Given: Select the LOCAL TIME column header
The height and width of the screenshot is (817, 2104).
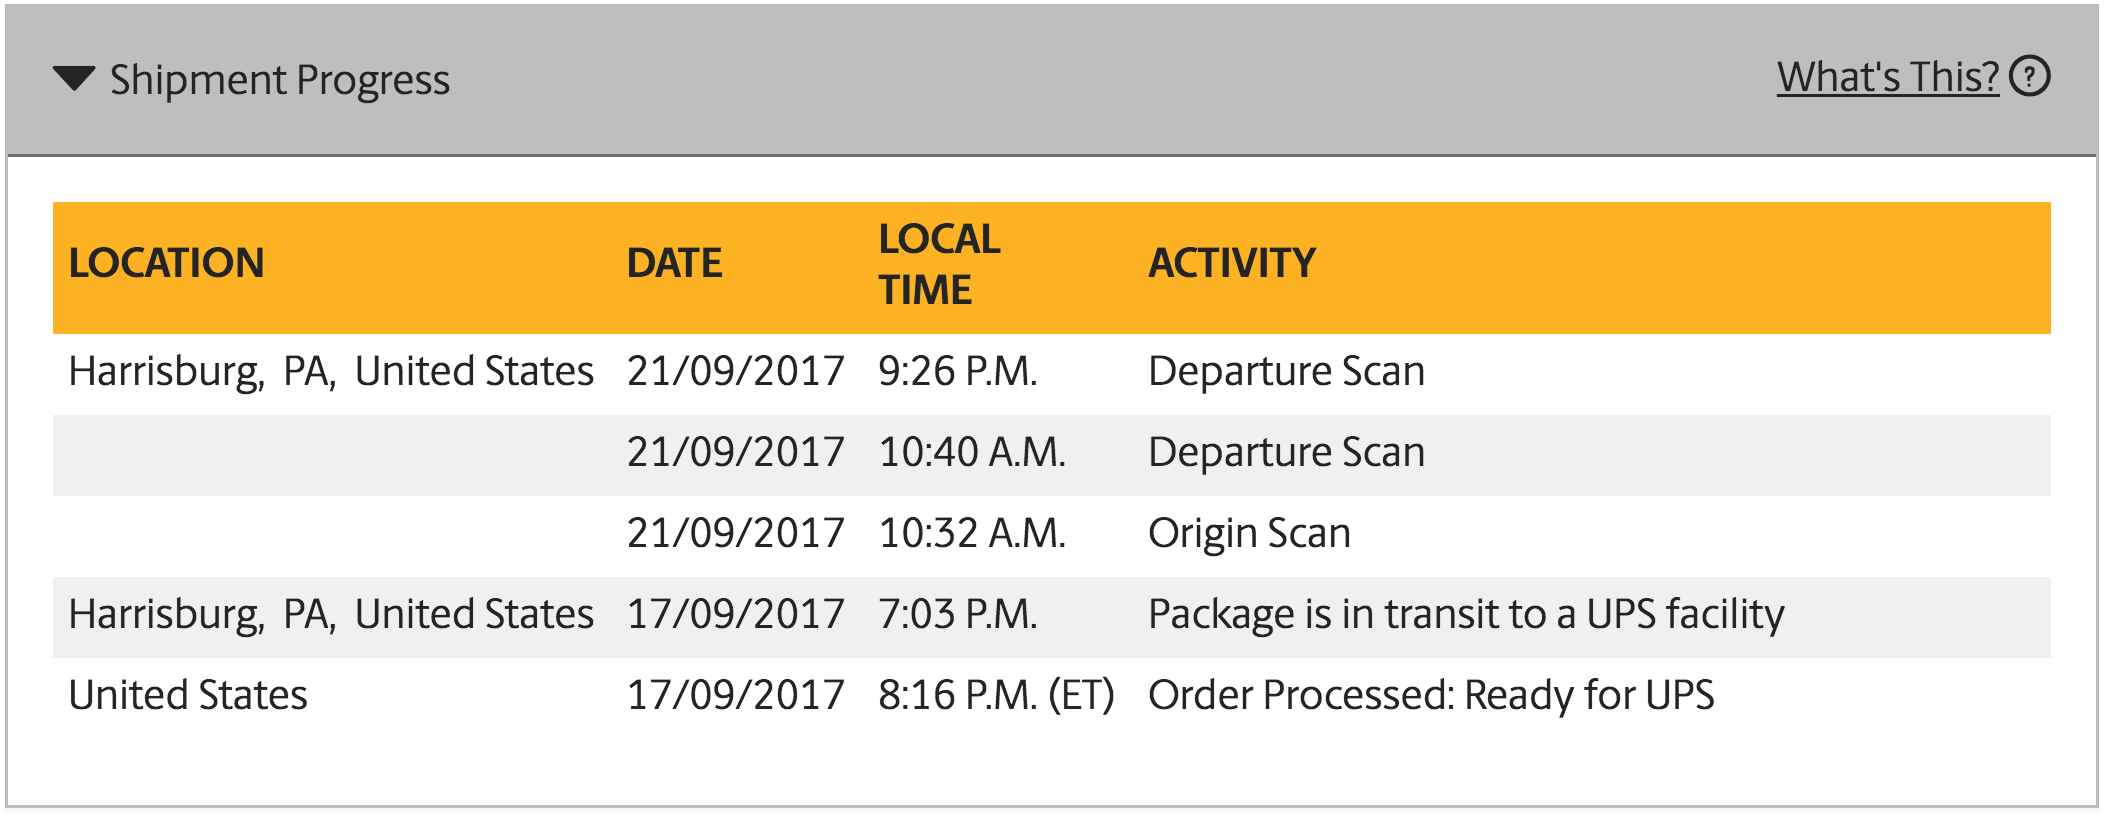Looking at the screenshot, I should (939, 264).
